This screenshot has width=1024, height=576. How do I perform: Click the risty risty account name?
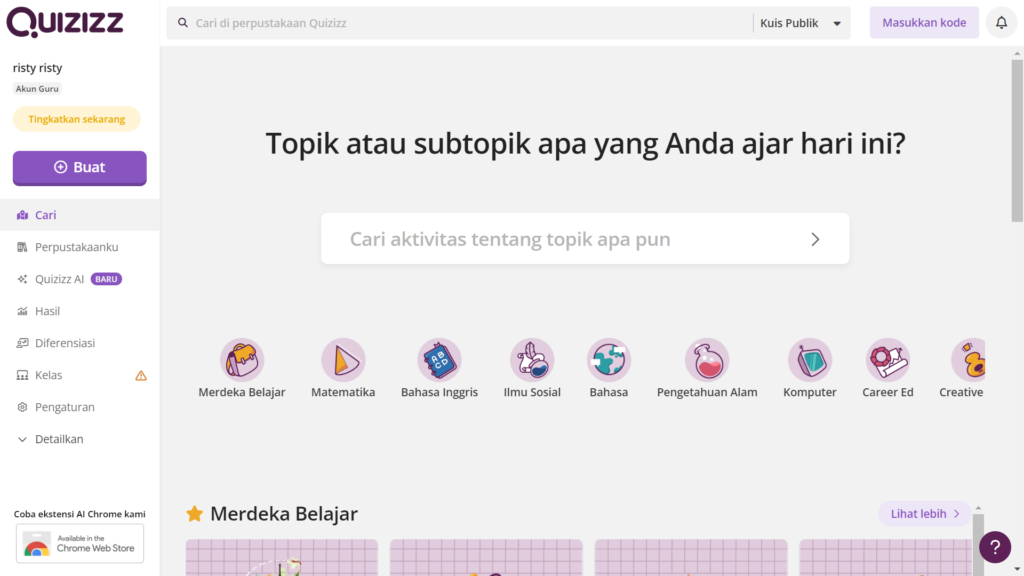tap(38, 68)
